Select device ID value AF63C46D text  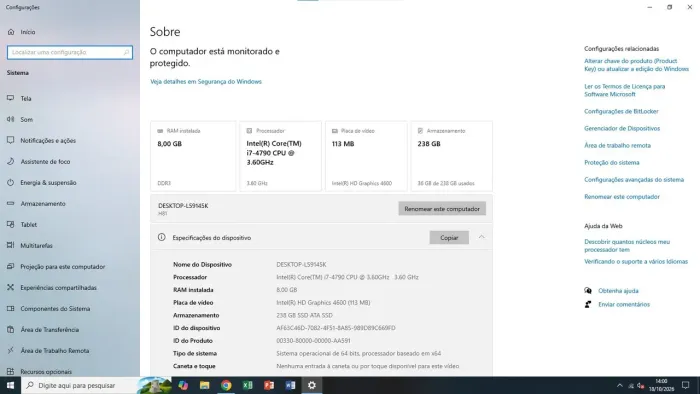point(336,328)
